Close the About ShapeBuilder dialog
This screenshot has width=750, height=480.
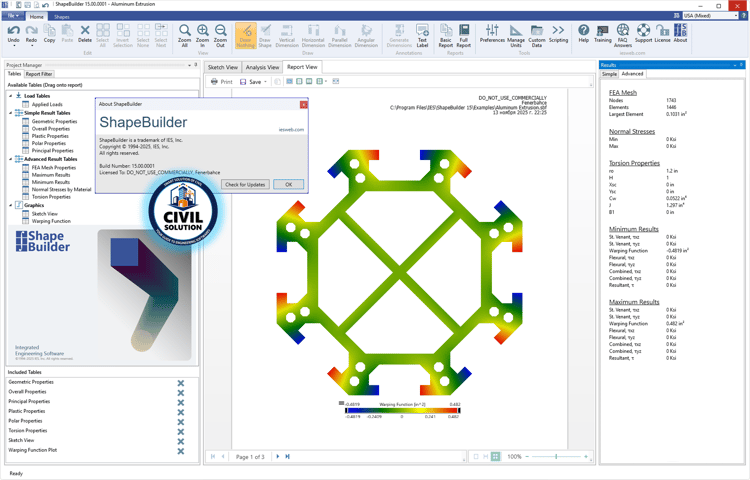pyautogui.click(x=303, y=104)
